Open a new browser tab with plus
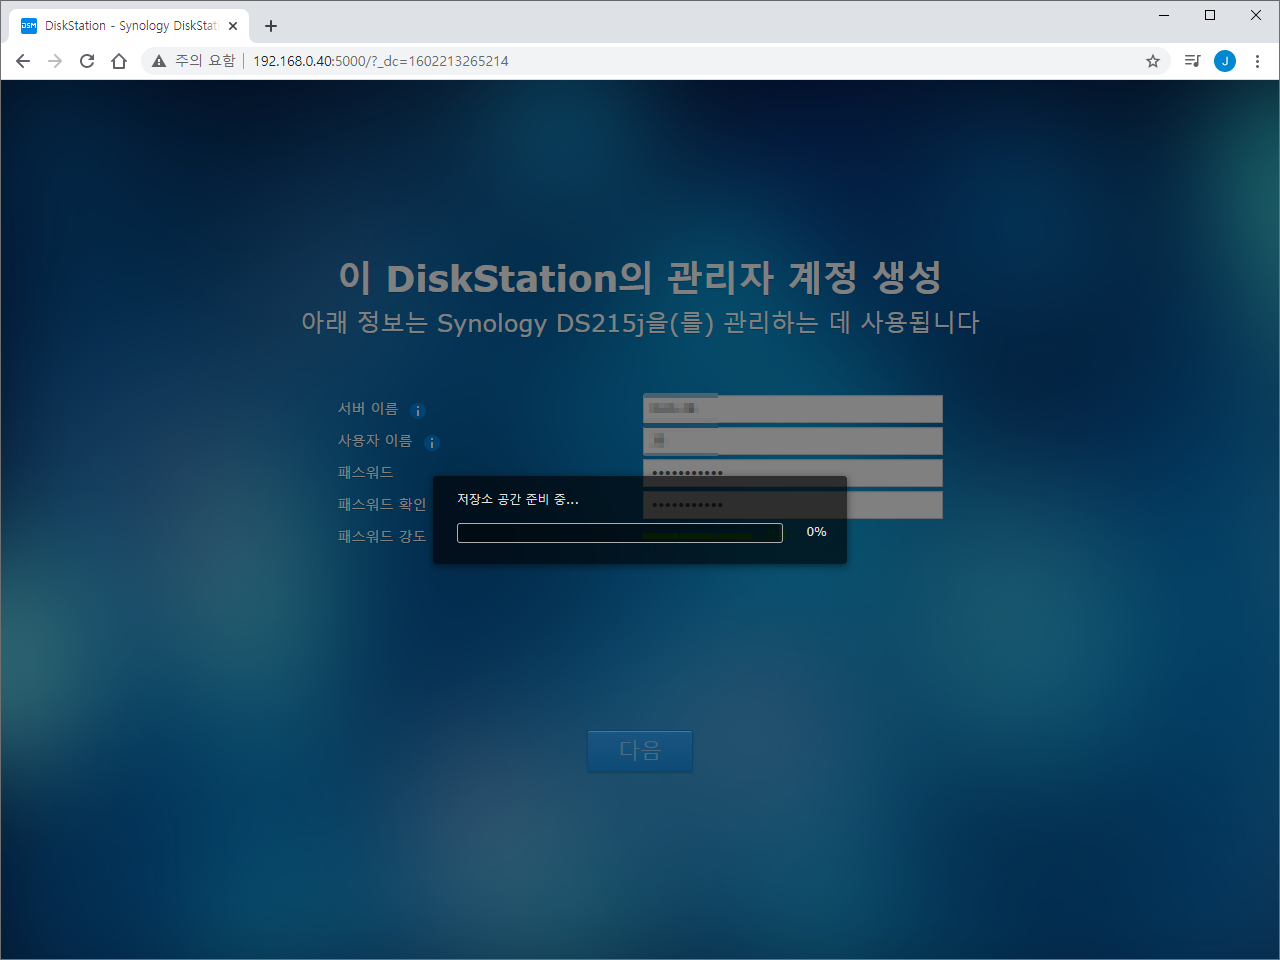1280x960 pixels. pos(271,26)
